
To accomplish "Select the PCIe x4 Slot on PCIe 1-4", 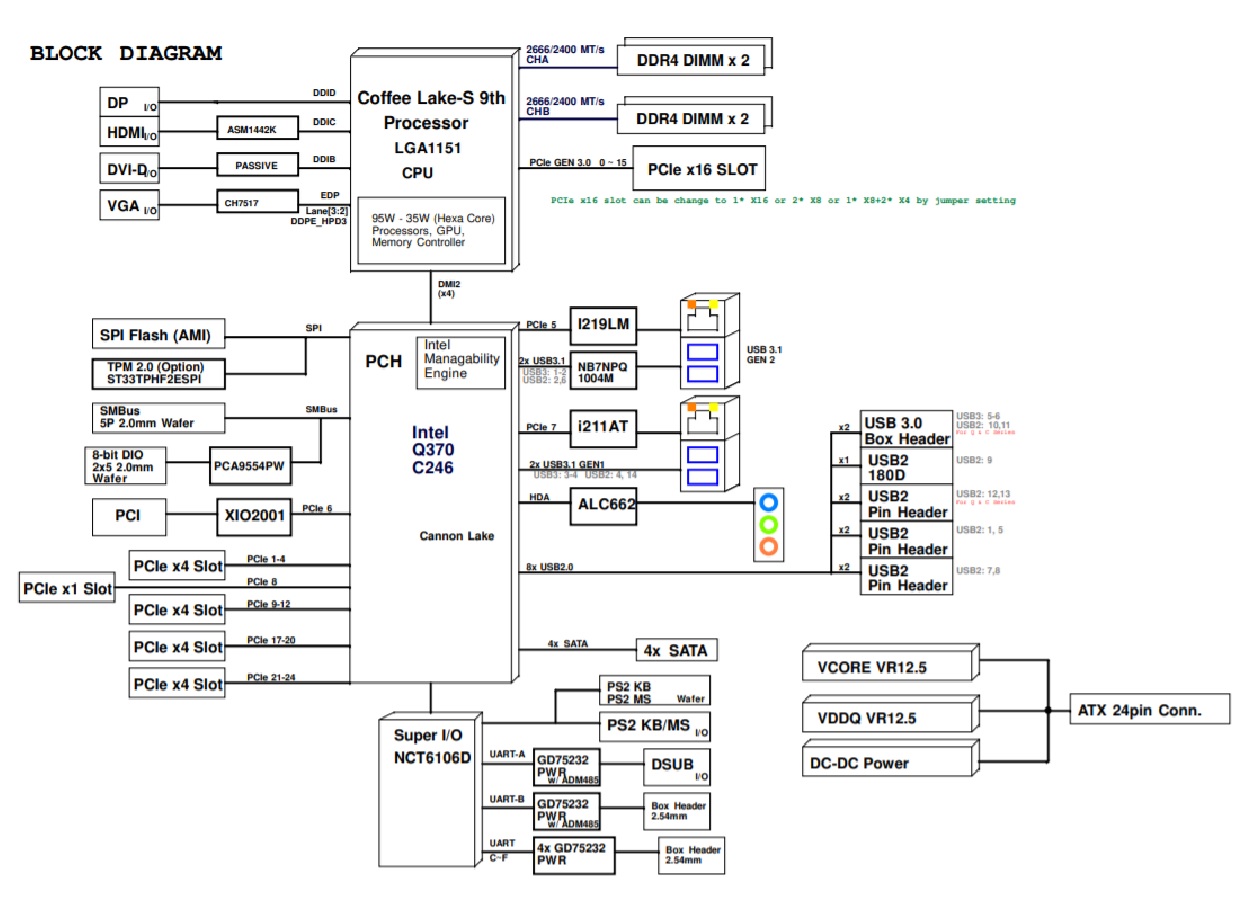I will 178,566.
